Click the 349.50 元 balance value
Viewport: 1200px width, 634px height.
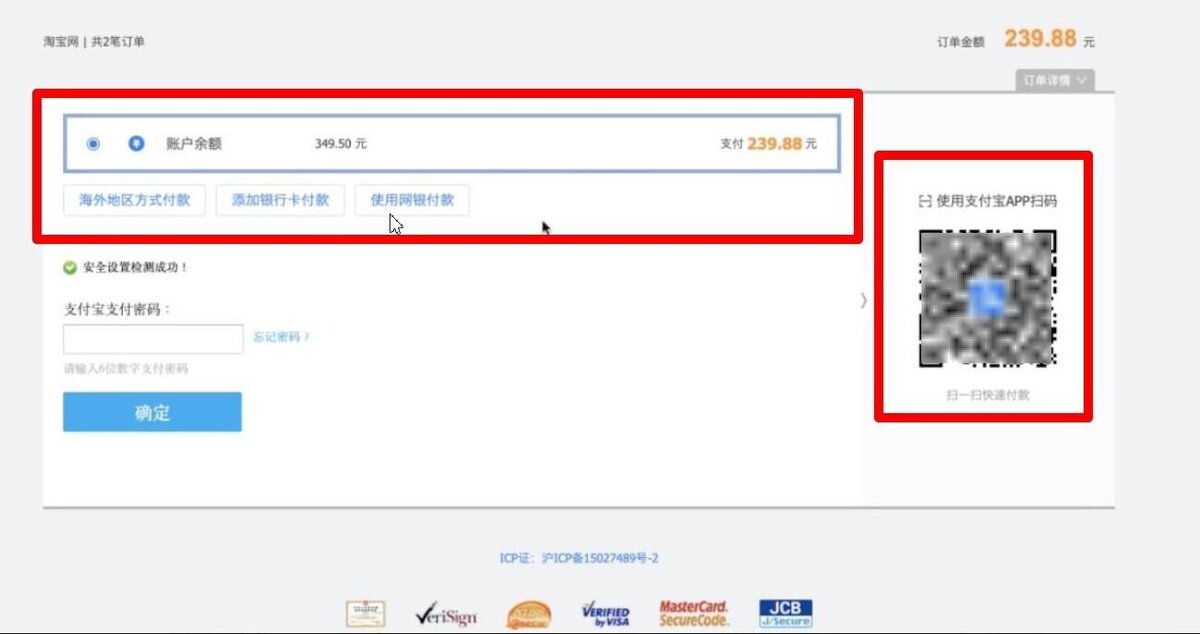(341, 144)
